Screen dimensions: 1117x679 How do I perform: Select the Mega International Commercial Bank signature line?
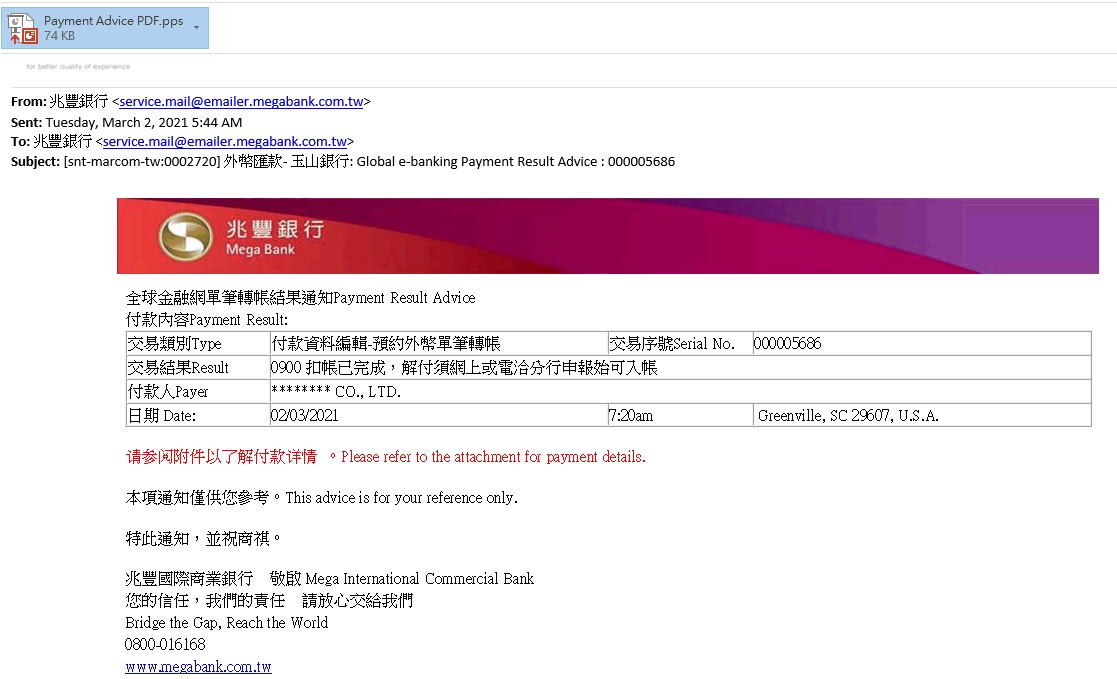329,579
